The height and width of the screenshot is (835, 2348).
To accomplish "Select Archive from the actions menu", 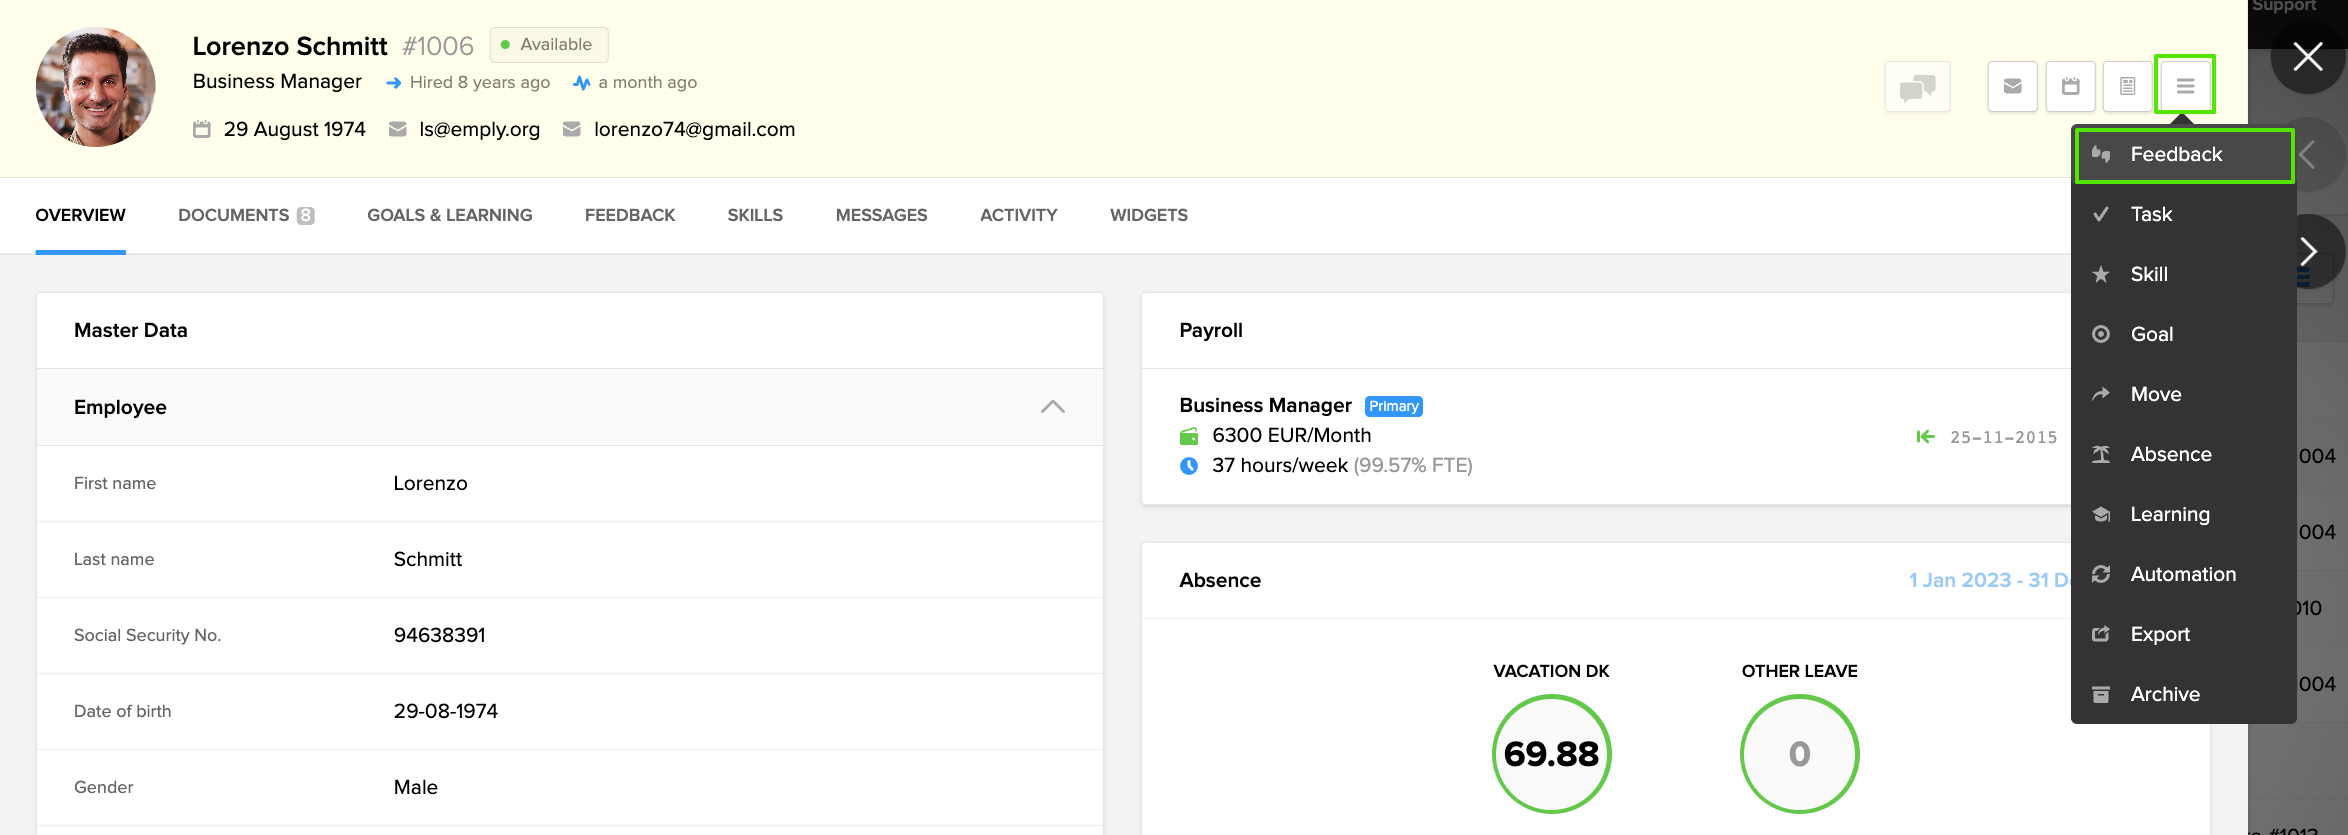I will 2164,695.
